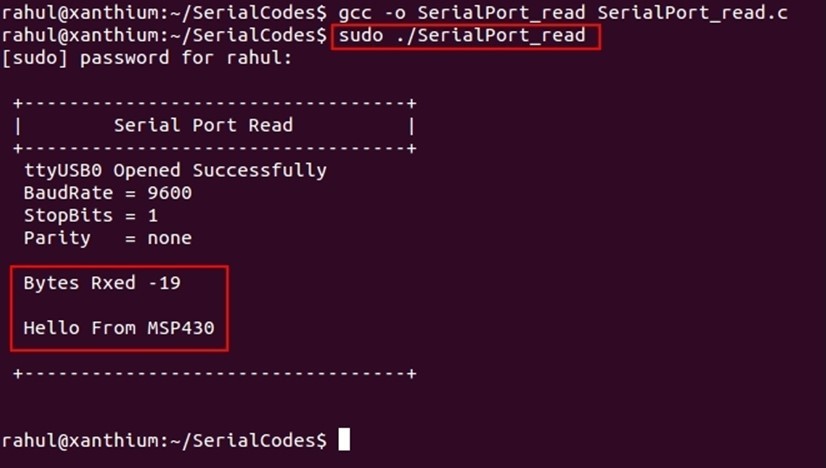Click the "Hello From MSP430" received text

coord(119,327)
